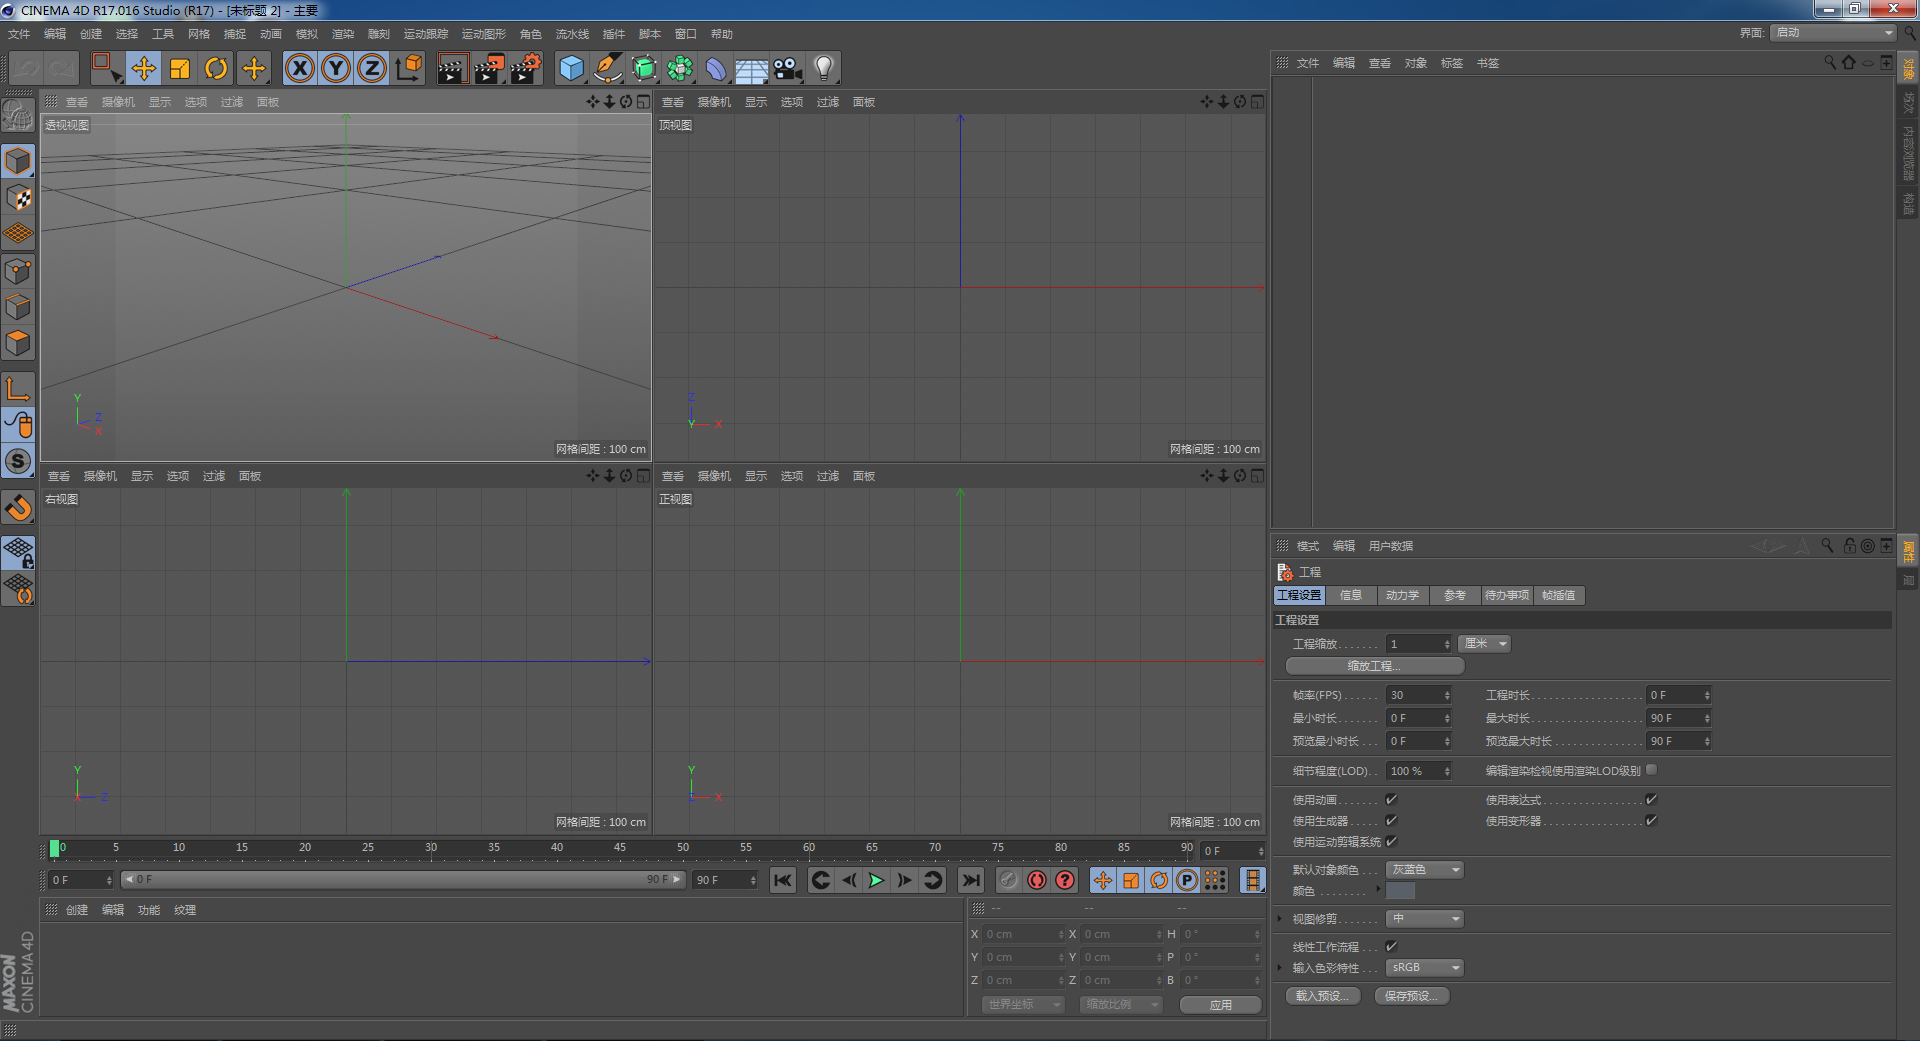Click record active objects button

[x=1037, y=880]
